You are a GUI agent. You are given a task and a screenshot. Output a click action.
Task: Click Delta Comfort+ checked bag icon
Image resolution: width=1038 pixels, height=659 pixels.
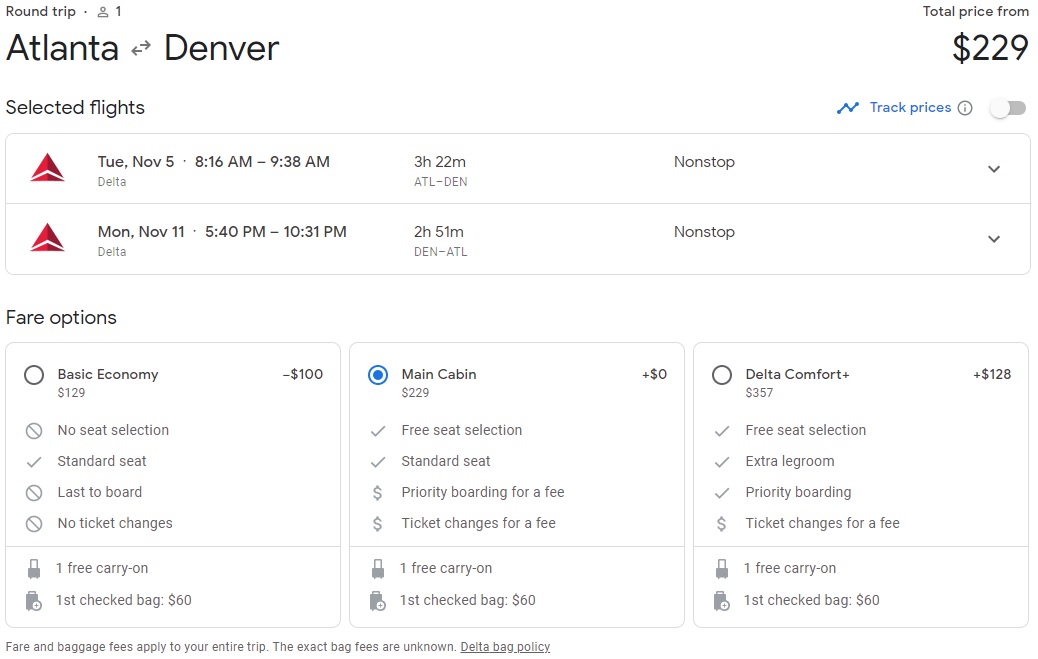click(x=722, y=601)
